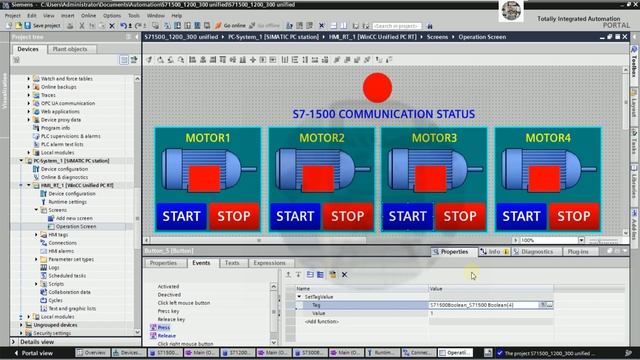Click the Add function placeholder row
The image size is (640, 360).
(322, 322)
